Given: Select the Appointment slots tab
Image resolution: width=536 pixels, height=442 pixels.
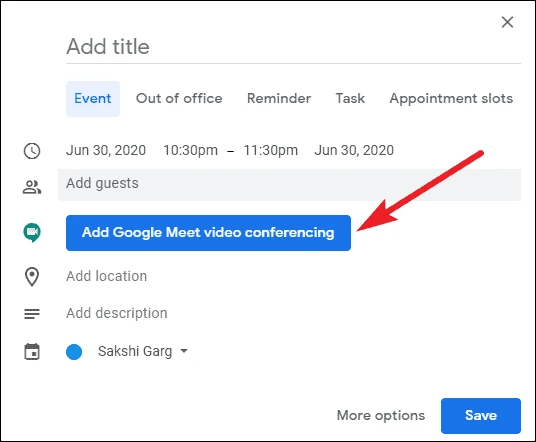Looking at the screenshot, I should click(451, 98).
